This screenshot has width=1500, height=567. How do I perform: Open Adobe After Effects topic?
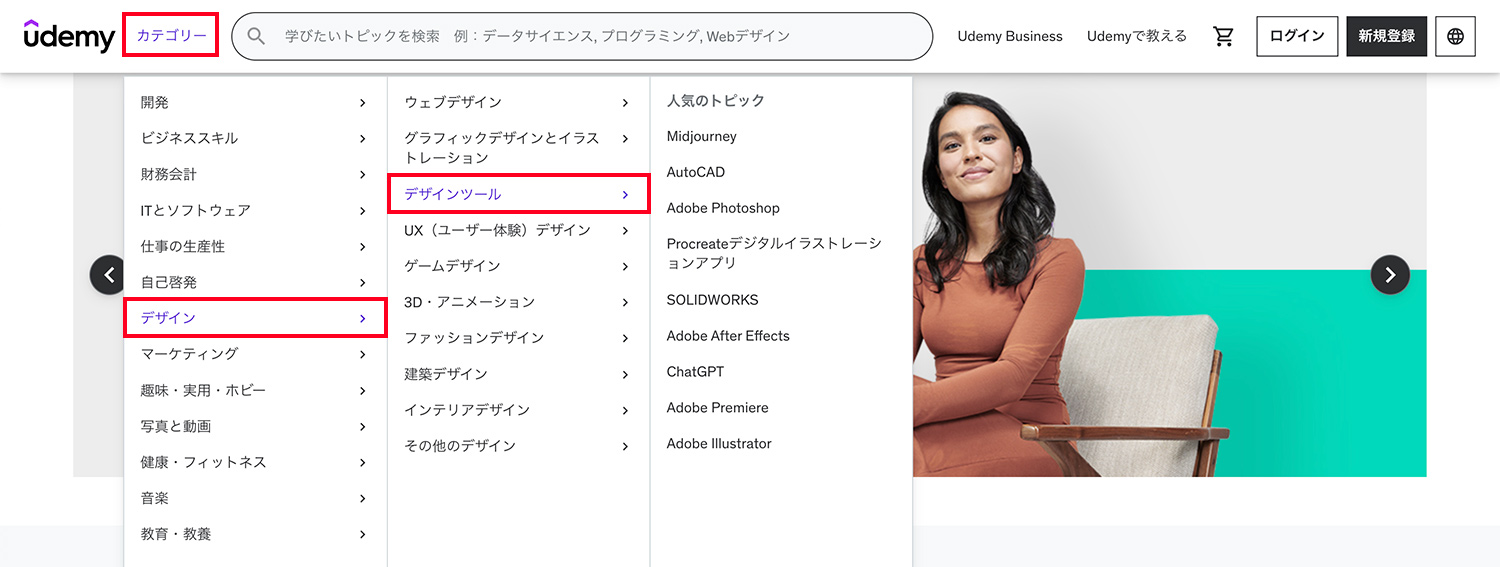pyautogui.click(x=728, y=336)
